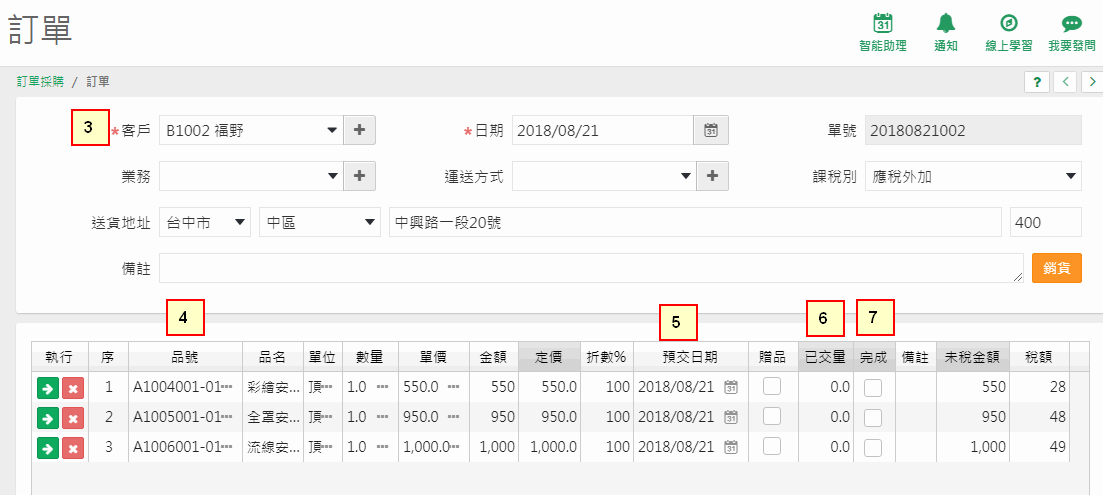
Task: Add new 業務 with plus button
Action: (x=359, y=176)
